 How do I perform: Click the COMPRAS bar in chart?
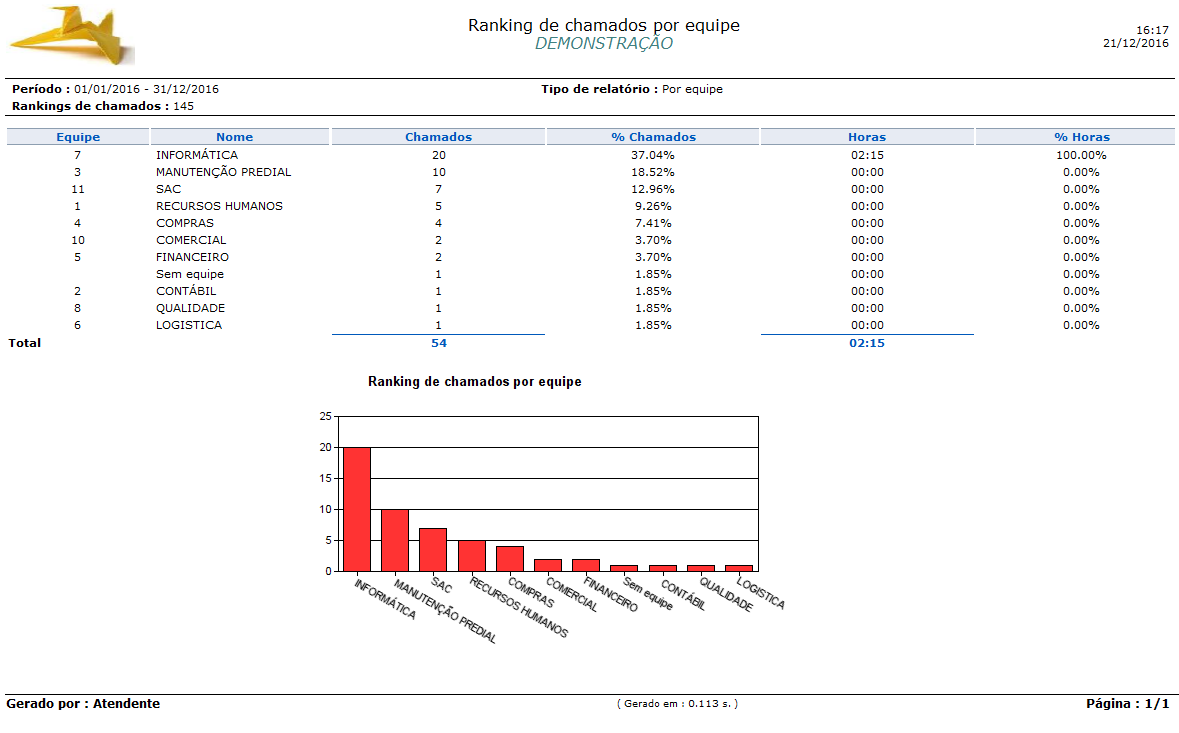point(510,558)
